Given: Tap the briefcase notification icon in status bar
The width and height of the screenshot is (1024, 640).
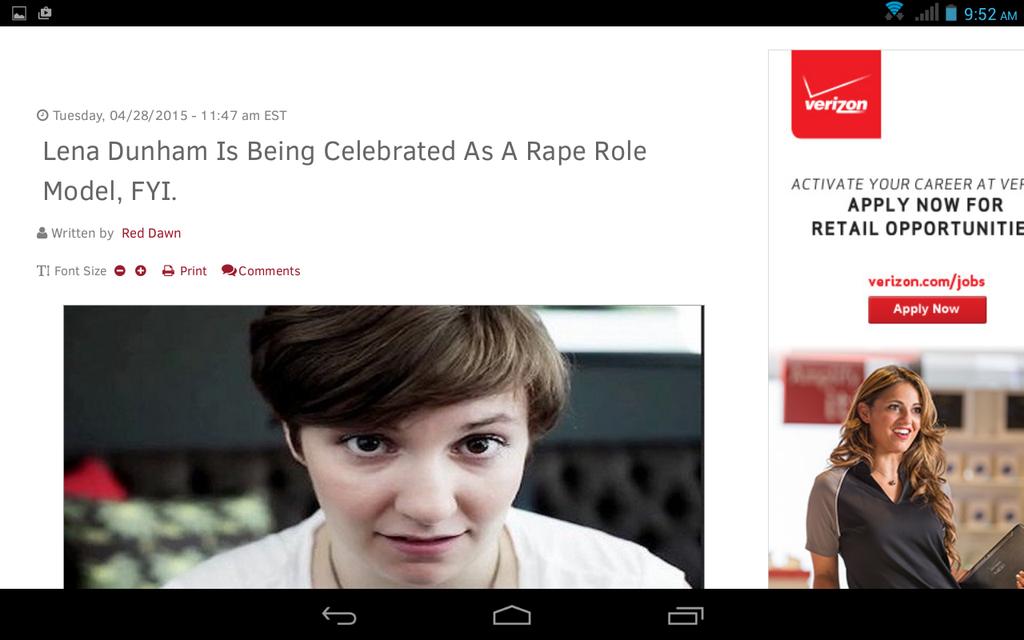Looking at the screenshot, I should (44, 13).
